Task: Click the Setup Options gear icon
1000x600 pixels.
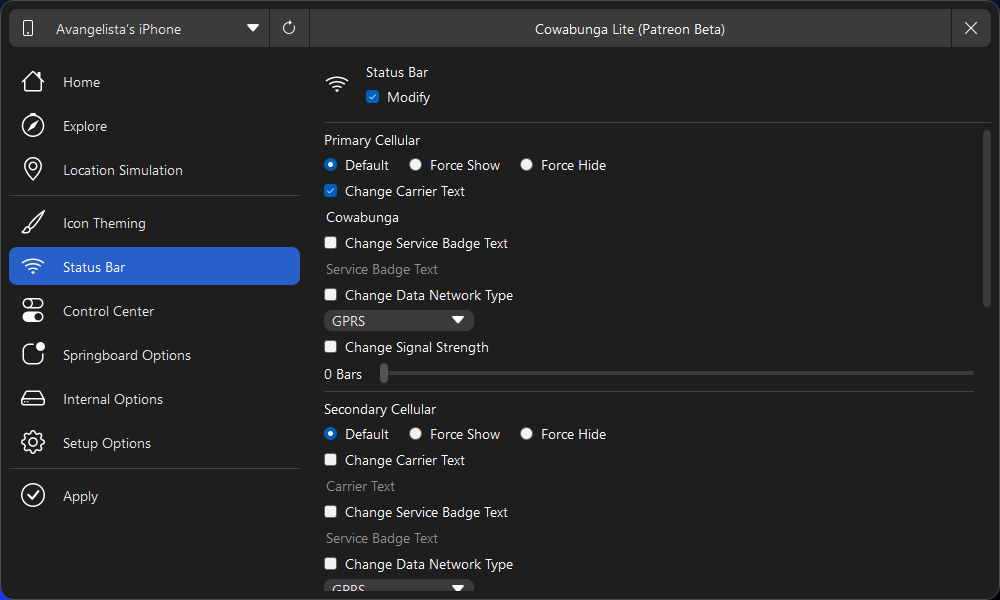Action: pos(33,443)
